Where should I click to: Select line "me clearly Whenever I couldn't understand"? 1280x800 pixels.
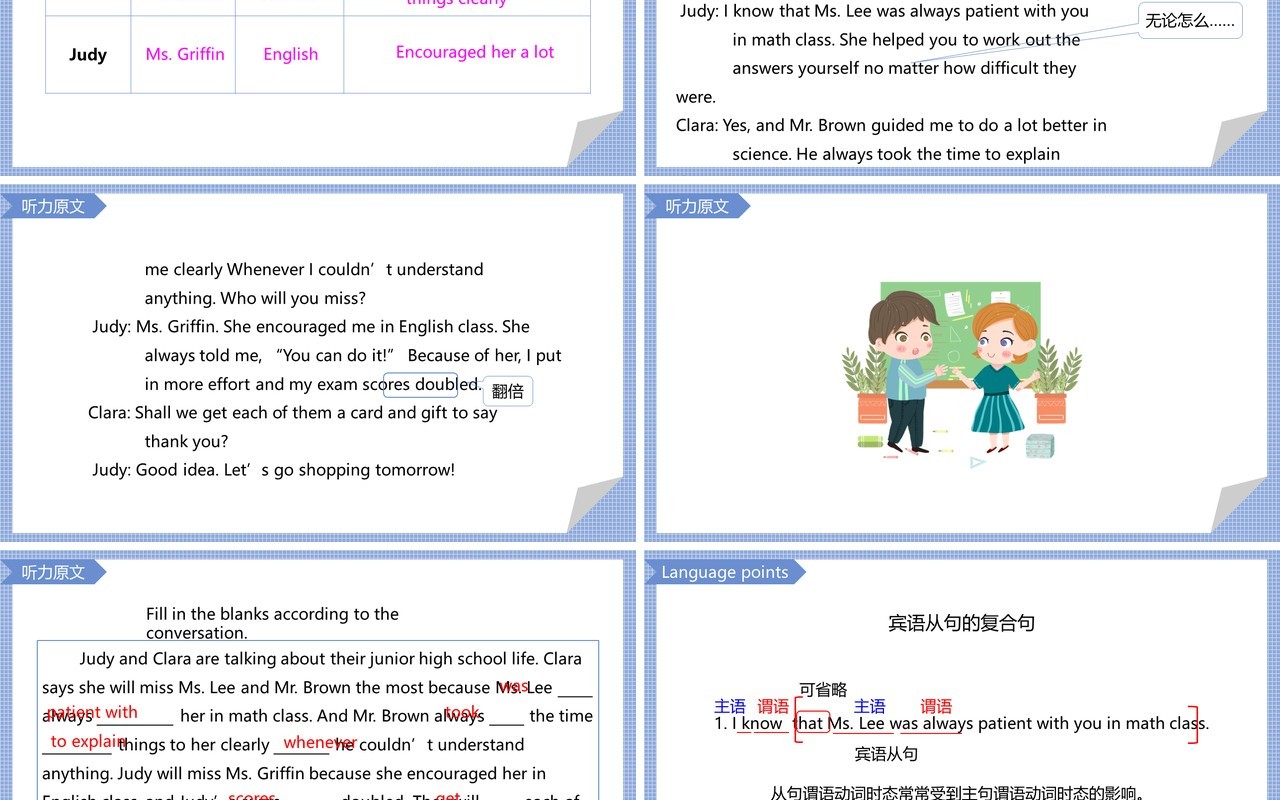314,269
